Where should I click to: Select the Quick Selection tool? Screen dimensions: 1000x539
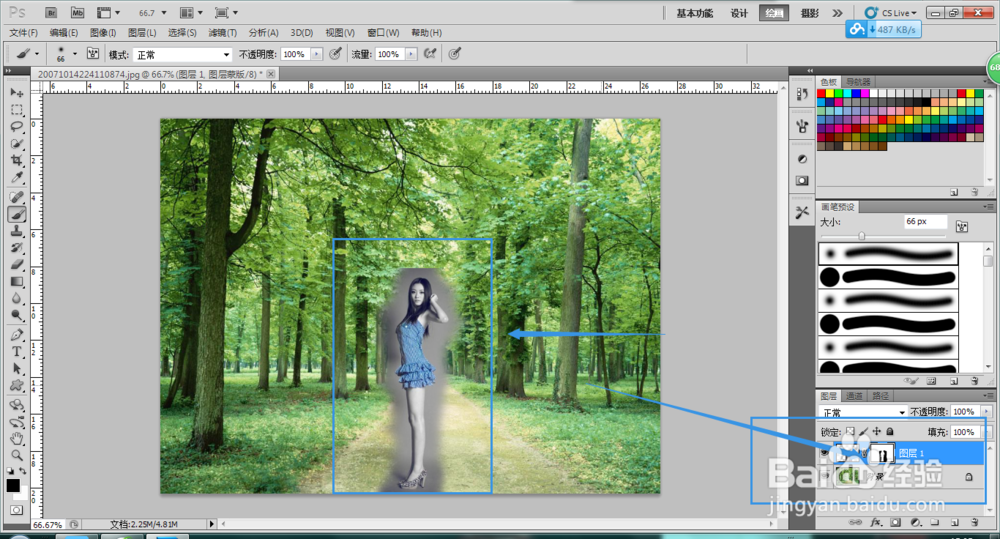pos(17,144)
